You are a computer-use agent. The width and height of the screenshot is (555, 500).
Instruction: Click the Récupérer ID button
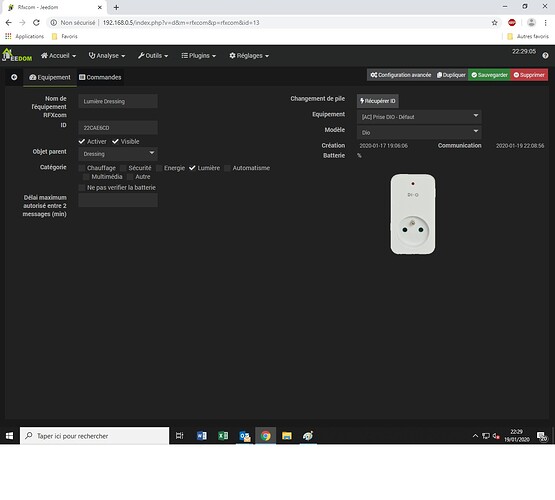(x=378, y=101)
